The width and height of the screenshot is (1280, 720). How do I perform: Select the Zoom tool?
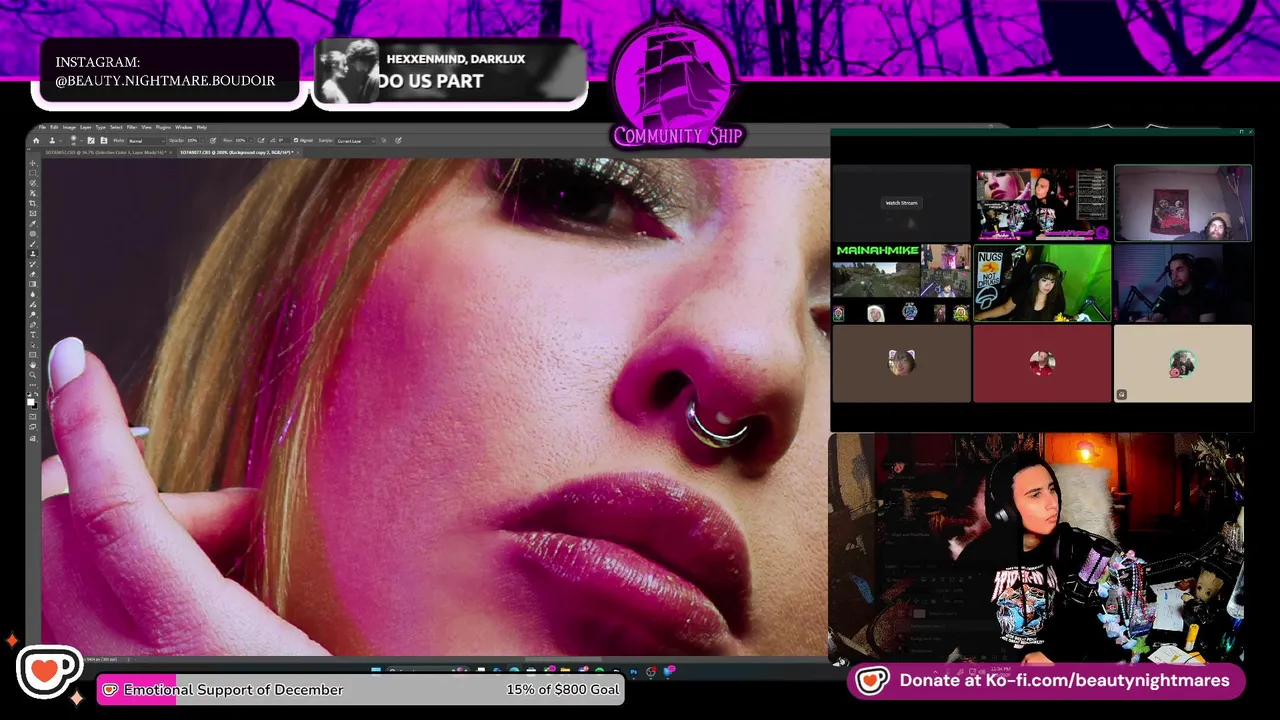(32, 375)
